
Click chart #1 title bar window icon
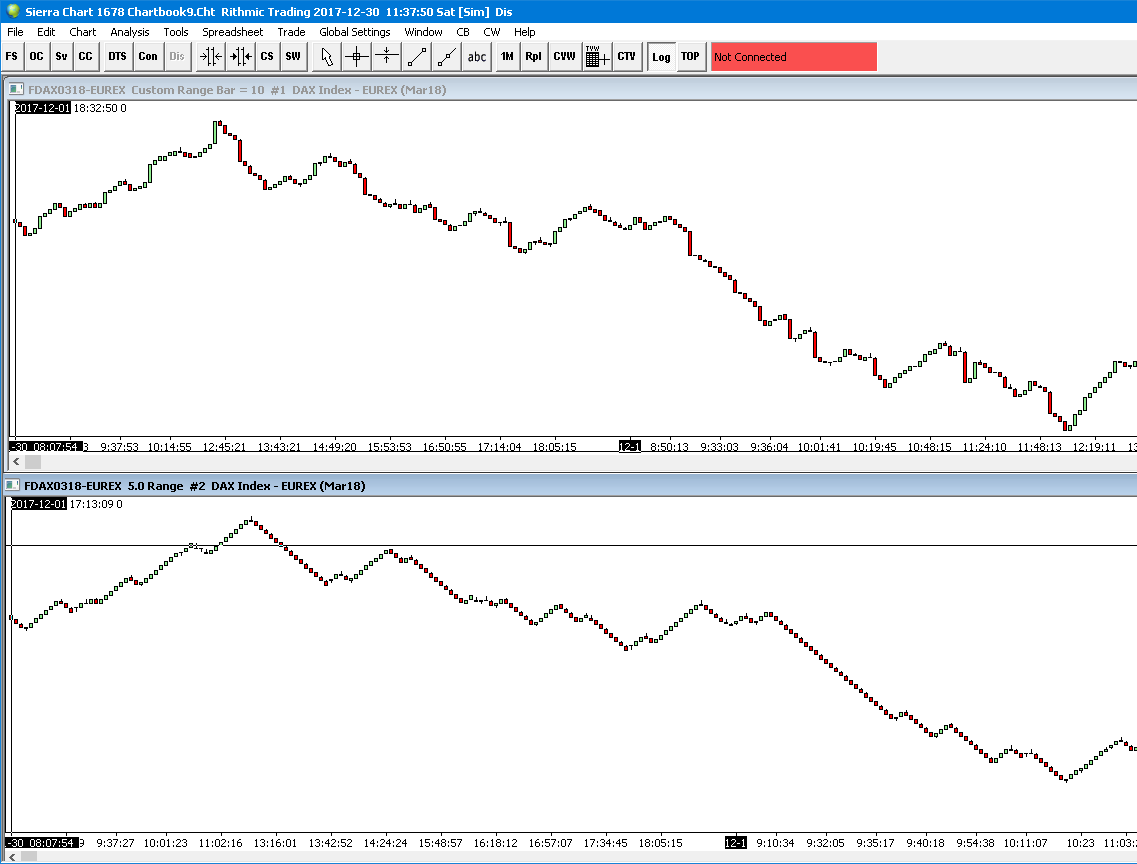(16, 89)
